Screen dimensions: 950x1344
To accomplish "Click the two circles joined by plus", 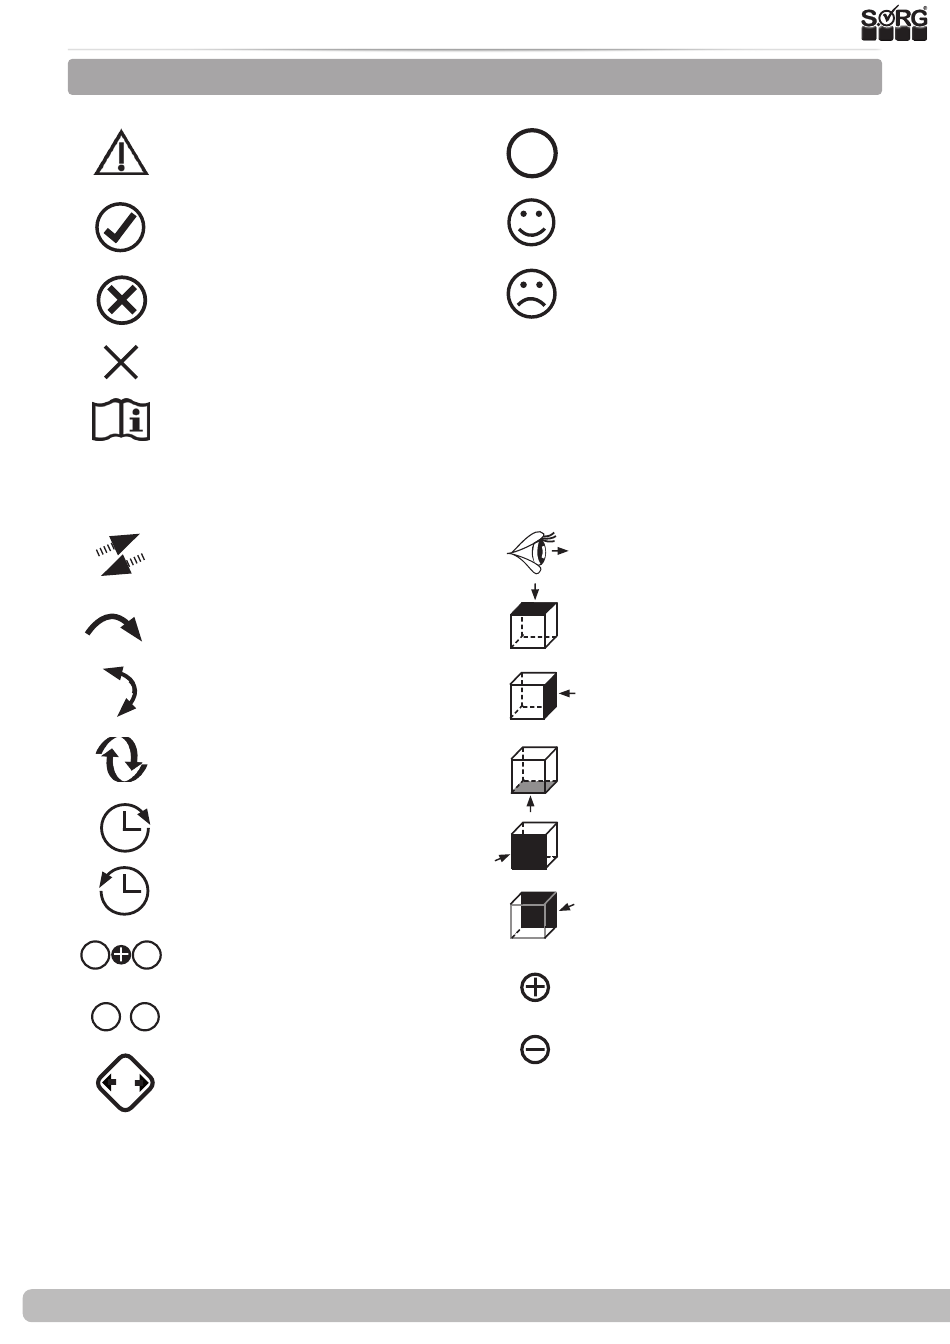I will [x=120, y=956].
